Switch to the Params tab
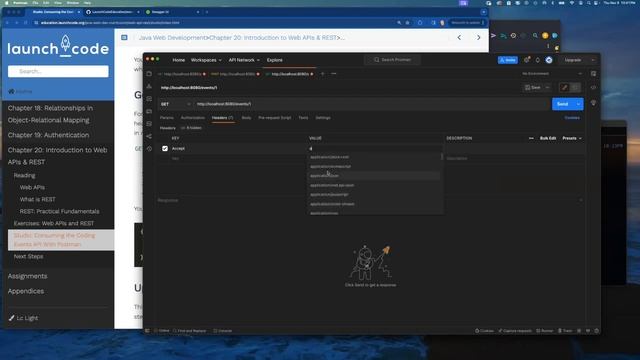The height and width of the screenshot is (360, 640). click(x=167, y=118)
